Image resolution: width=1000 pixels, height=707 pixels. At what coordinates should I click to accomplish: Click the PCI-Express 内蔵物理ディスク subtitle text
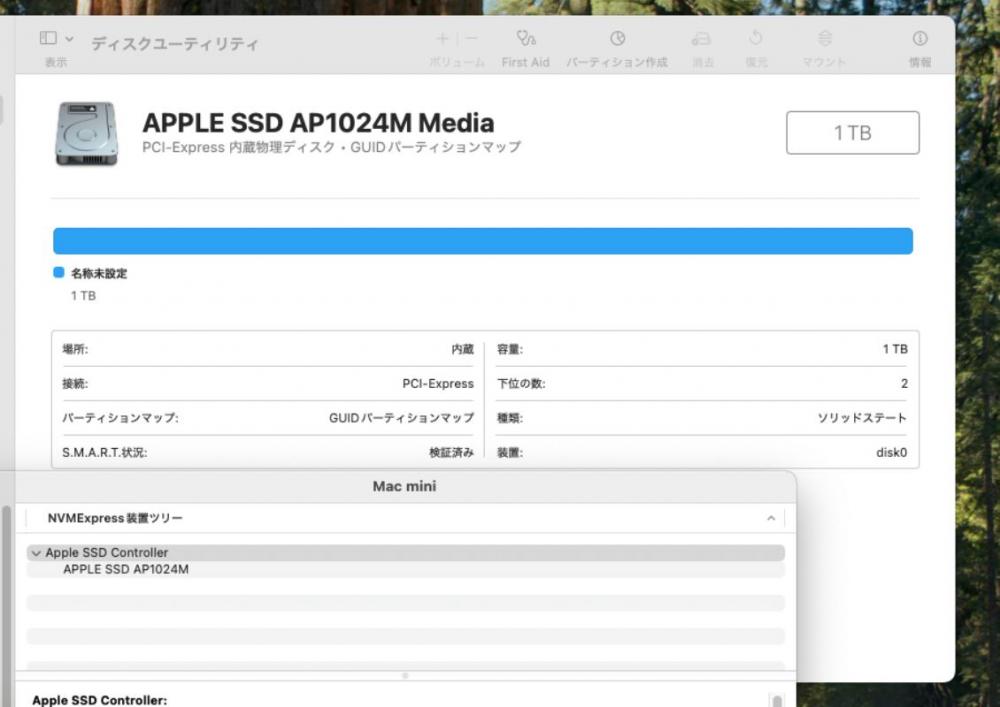(331, 147)
